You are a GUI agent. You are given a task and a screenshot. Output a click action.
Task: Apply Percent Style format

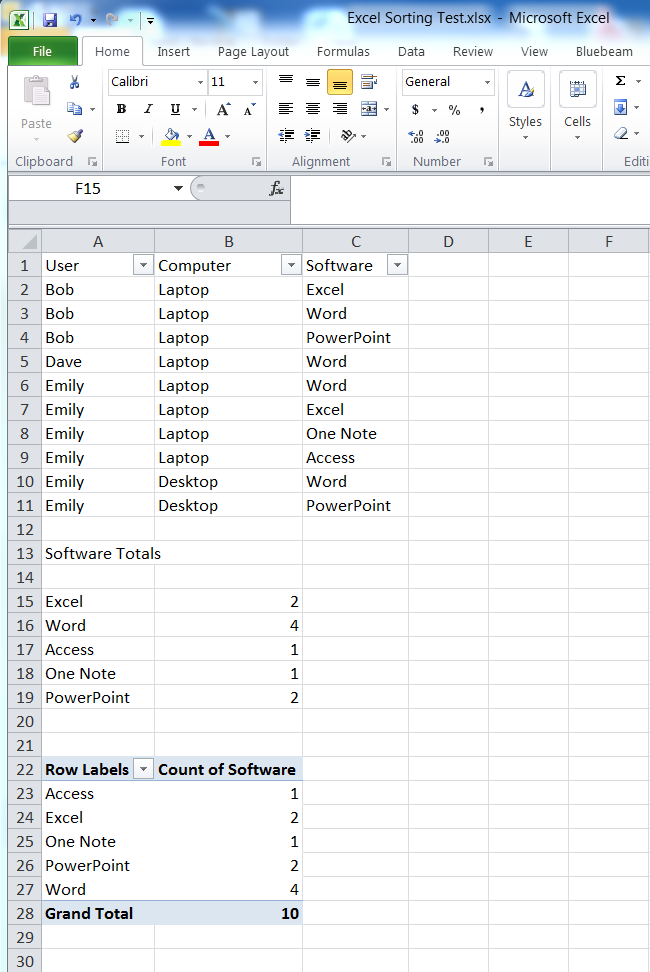pos(455,110)
